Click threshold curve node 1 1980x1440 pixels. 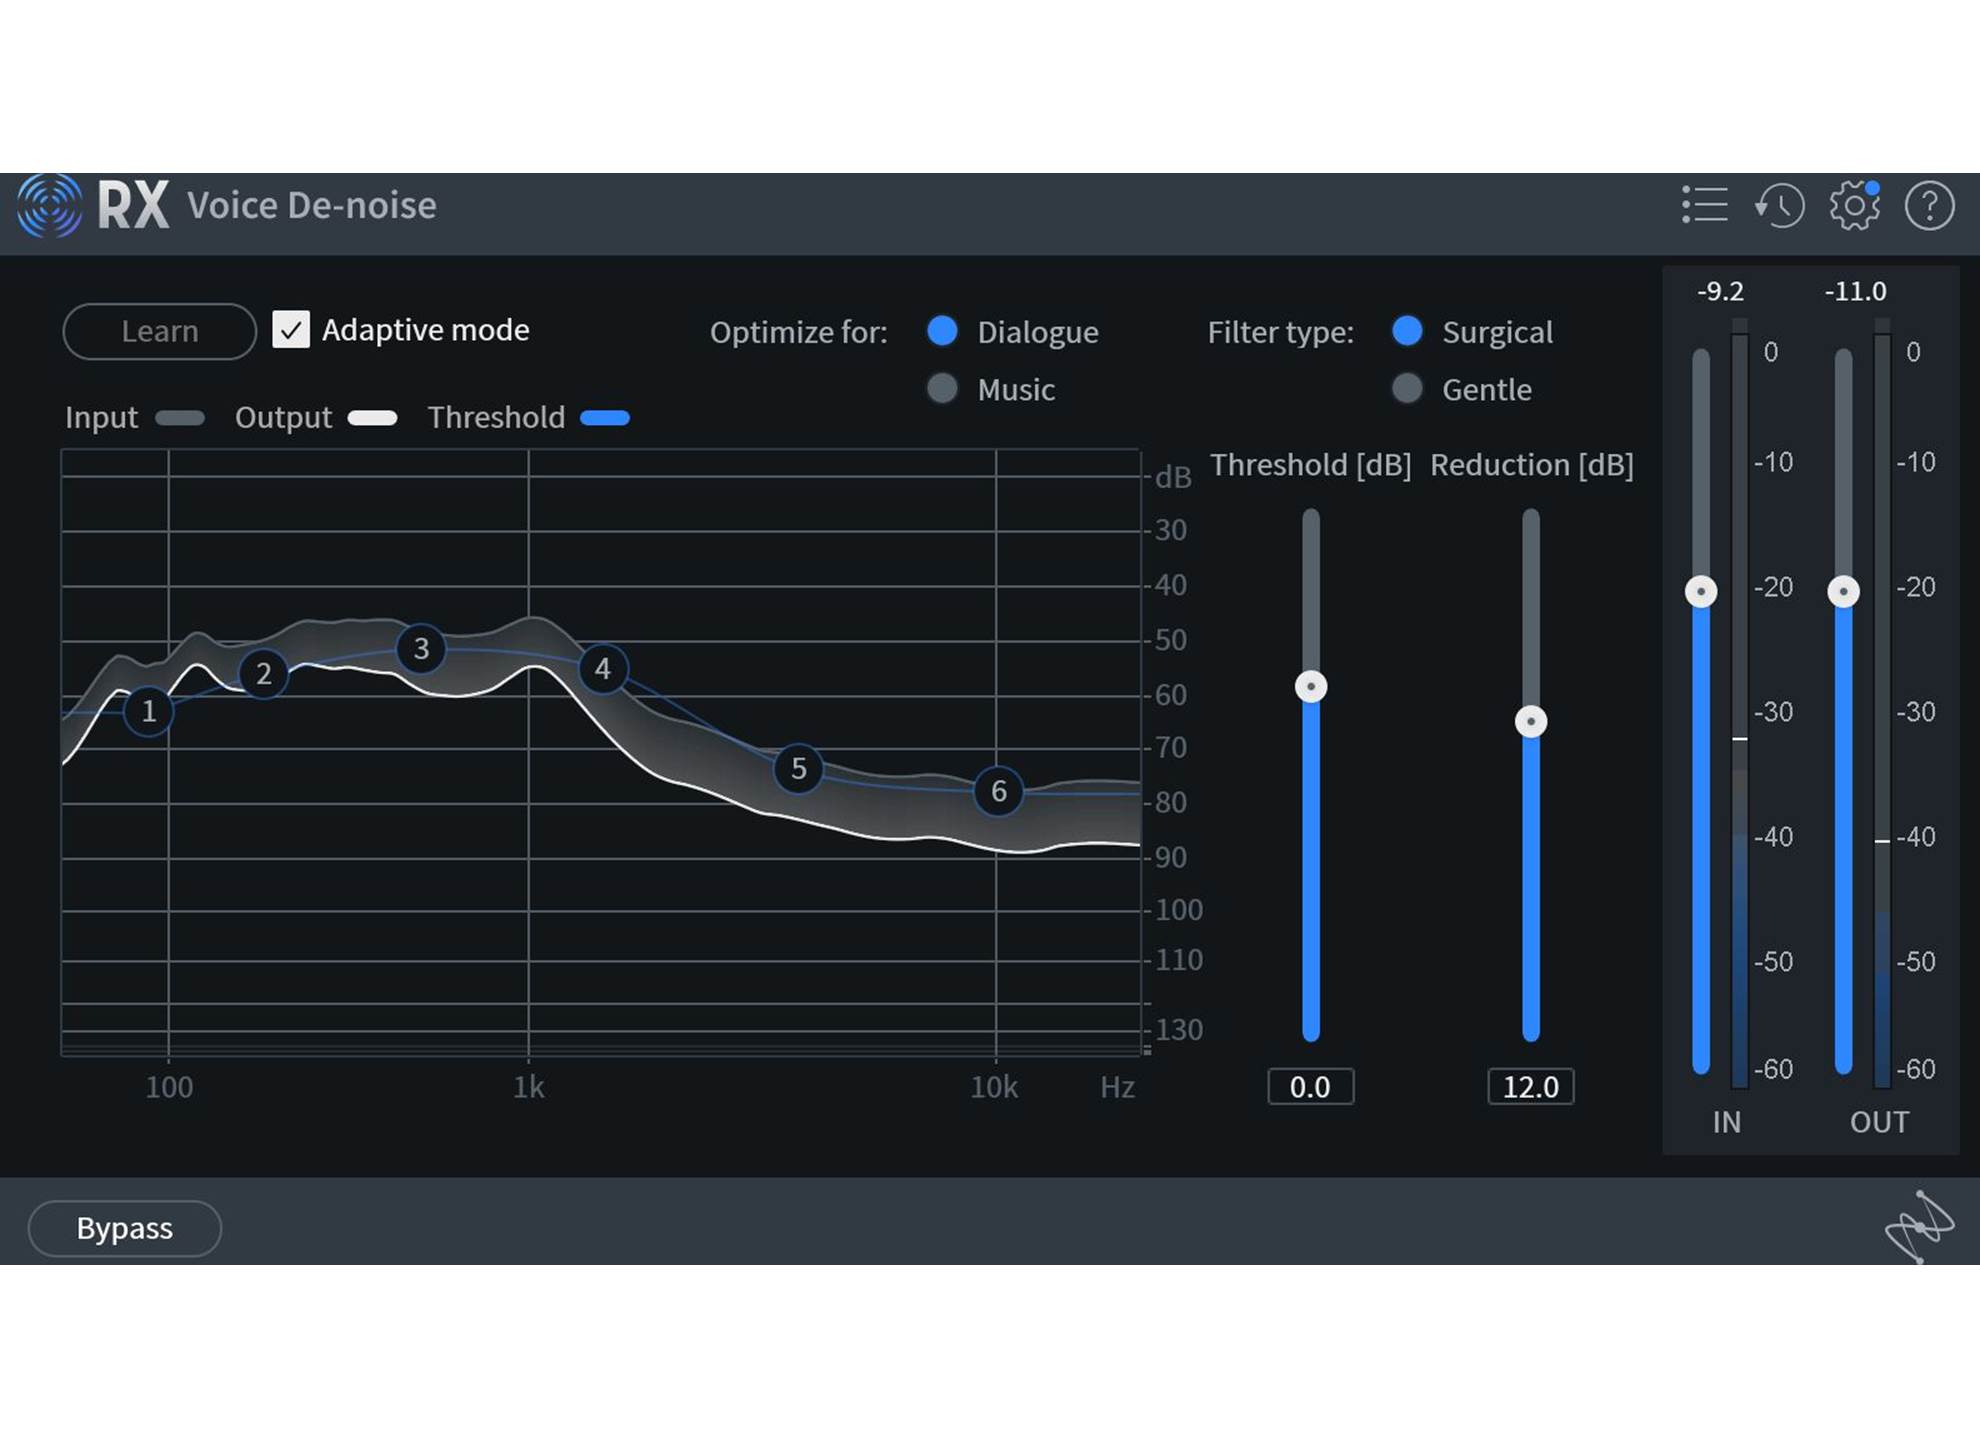pyautogui.click(x=149, y=711)
